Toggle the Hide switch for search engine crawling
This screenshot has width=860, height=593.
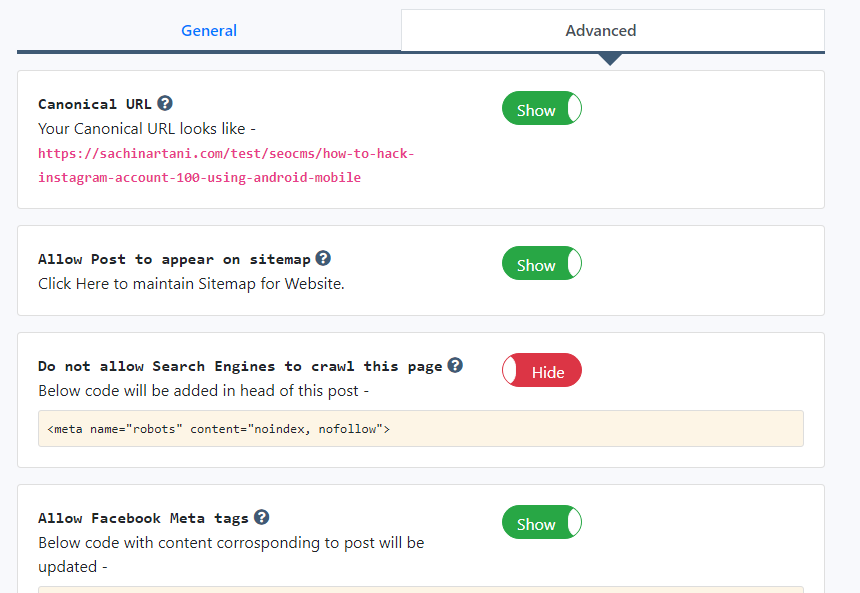click(541, 370)
